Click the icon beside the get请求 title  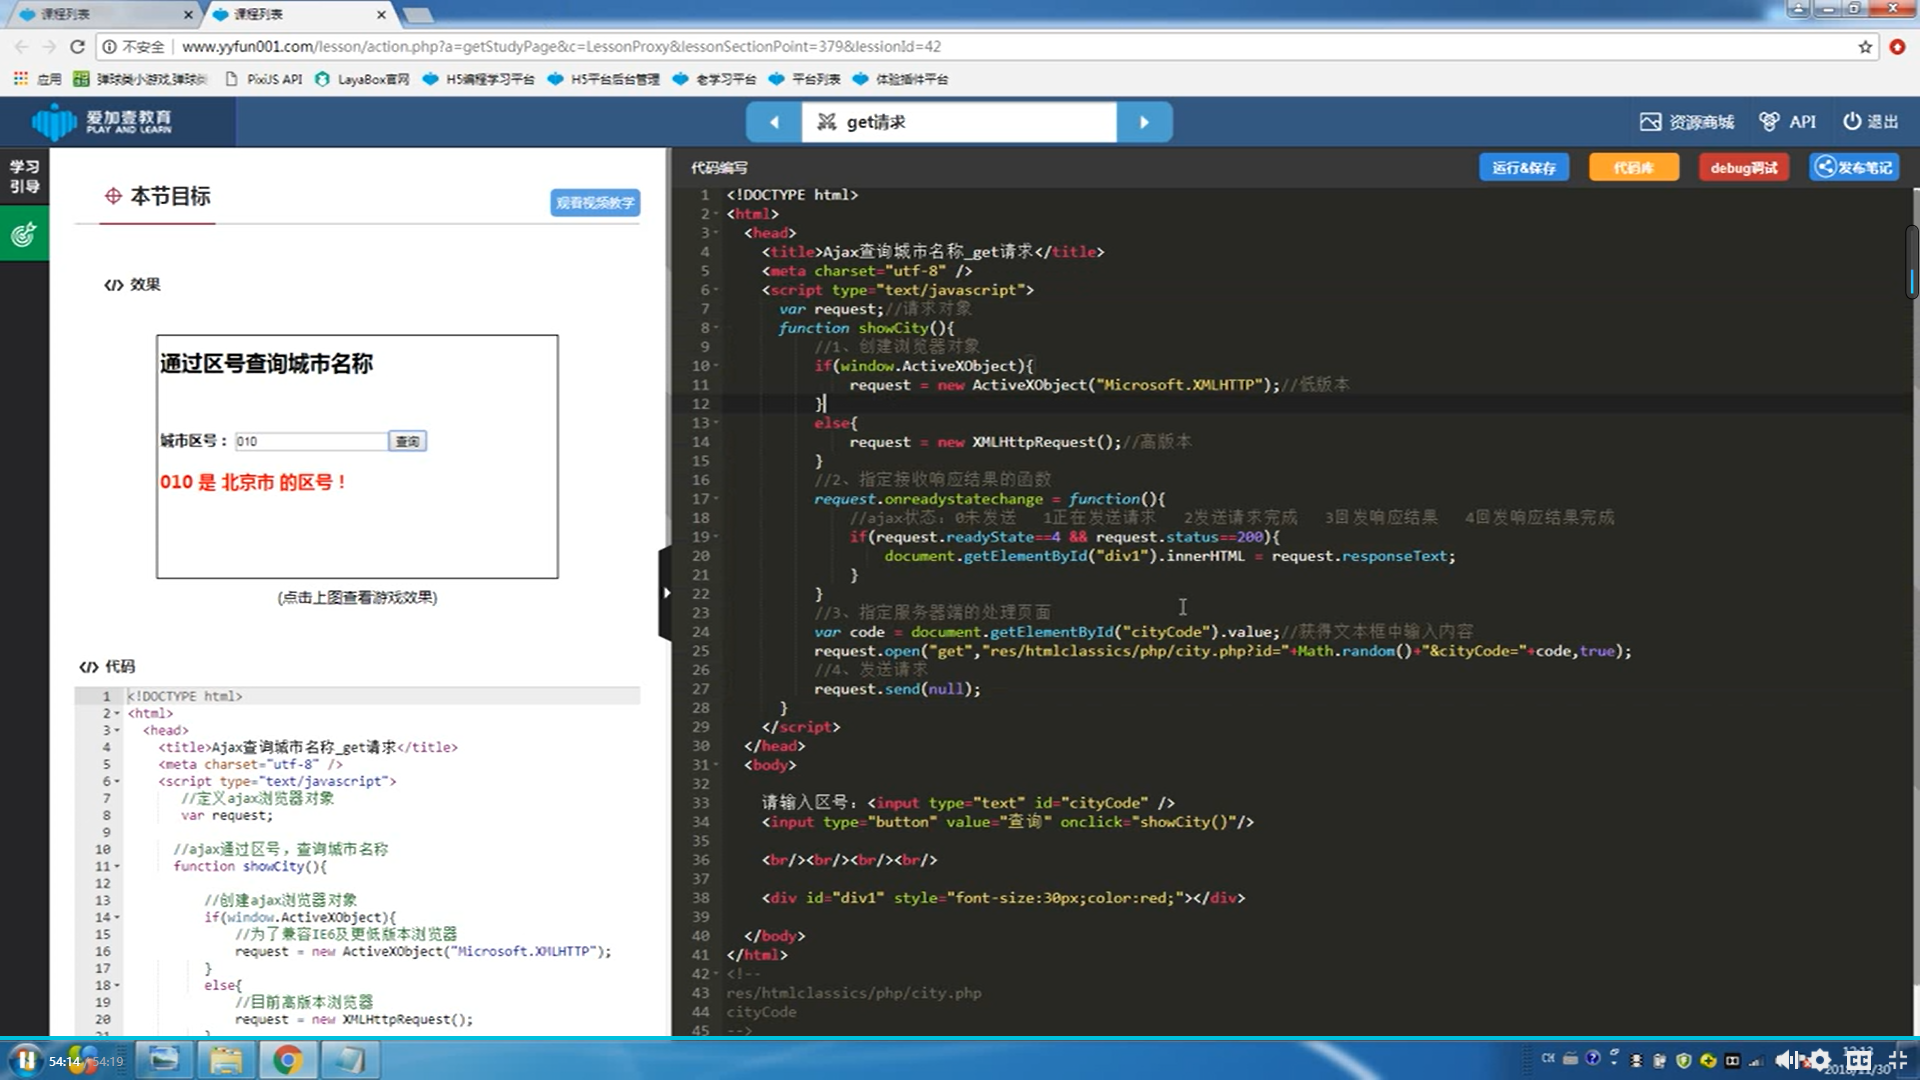(x=826, y=122)
